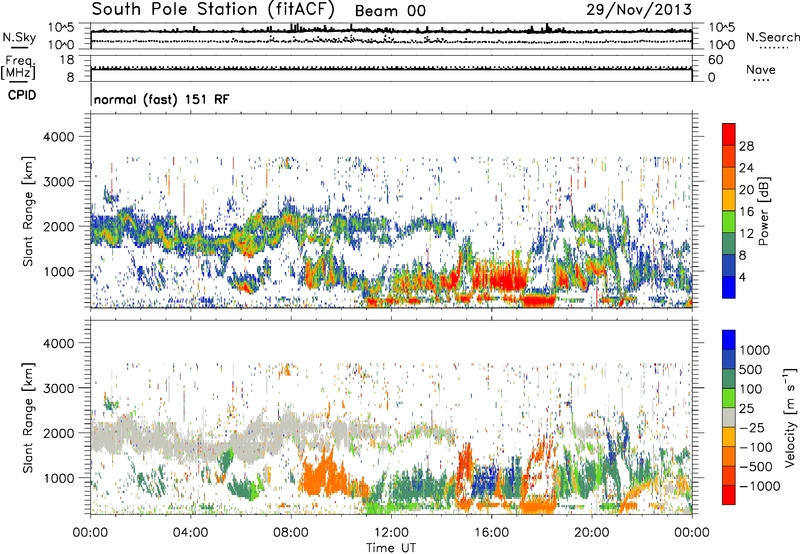Click the "N.Search" legend label
Viewport: 800px width, 554px height.
(772, 37)
